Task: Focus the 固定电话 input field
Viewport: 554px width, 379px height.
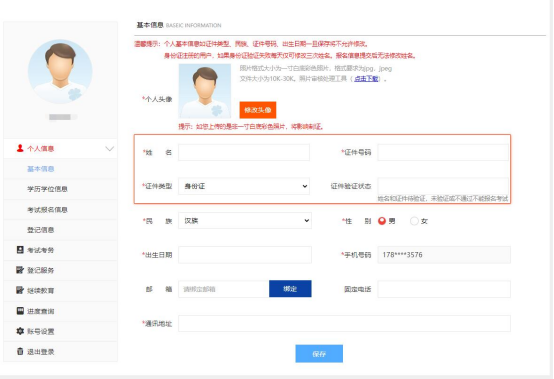Action: 444,289
